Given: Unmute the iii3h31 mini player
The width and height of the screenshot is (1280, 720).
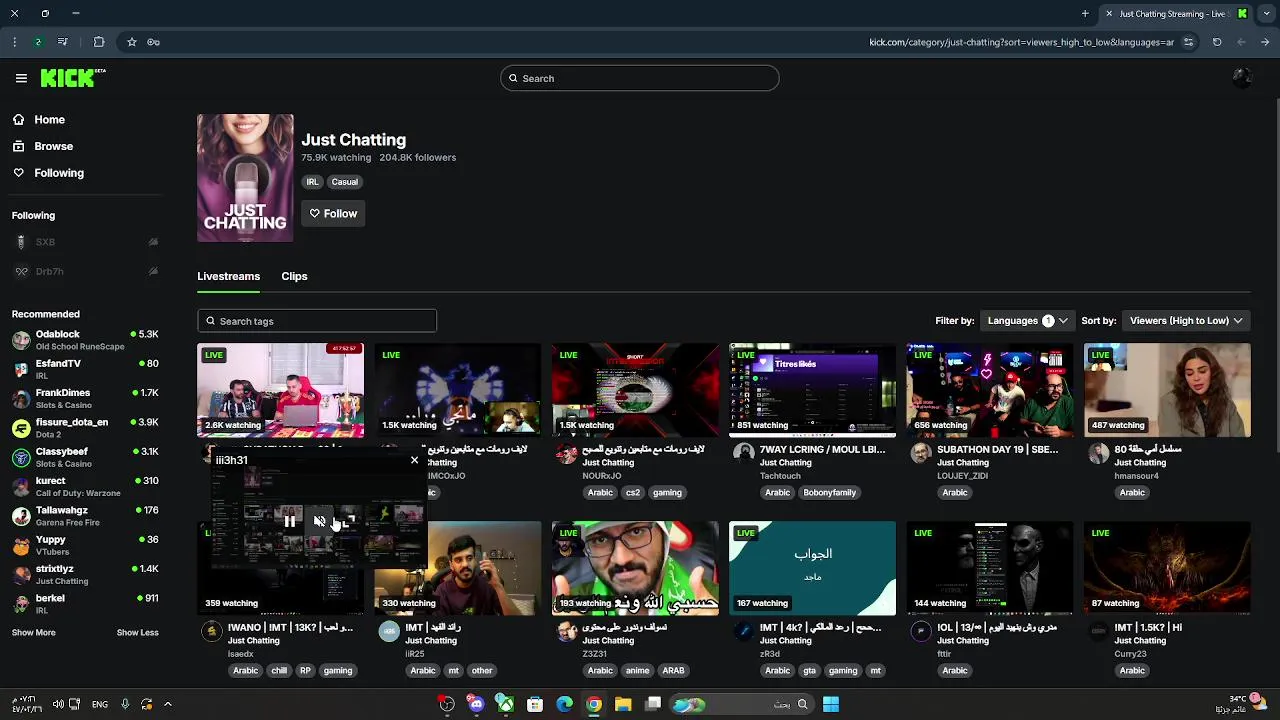Looking at the screenshot, I should pyautogui.click(x=319, y=521).
